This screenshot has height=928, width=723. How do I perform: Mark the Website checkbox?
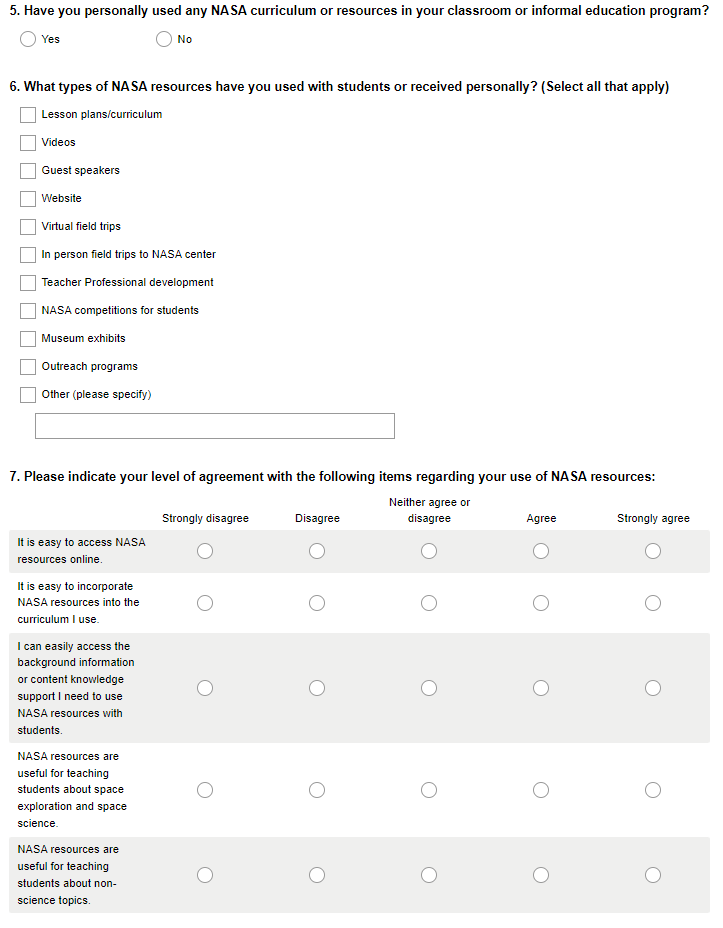[28, 199]
